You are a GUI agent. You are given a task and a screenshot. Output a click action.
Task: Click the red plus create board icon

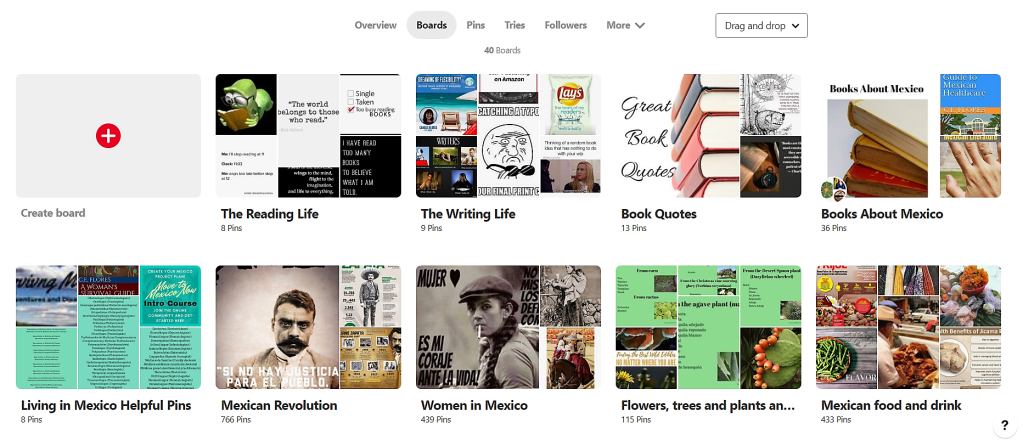[108, 136]
